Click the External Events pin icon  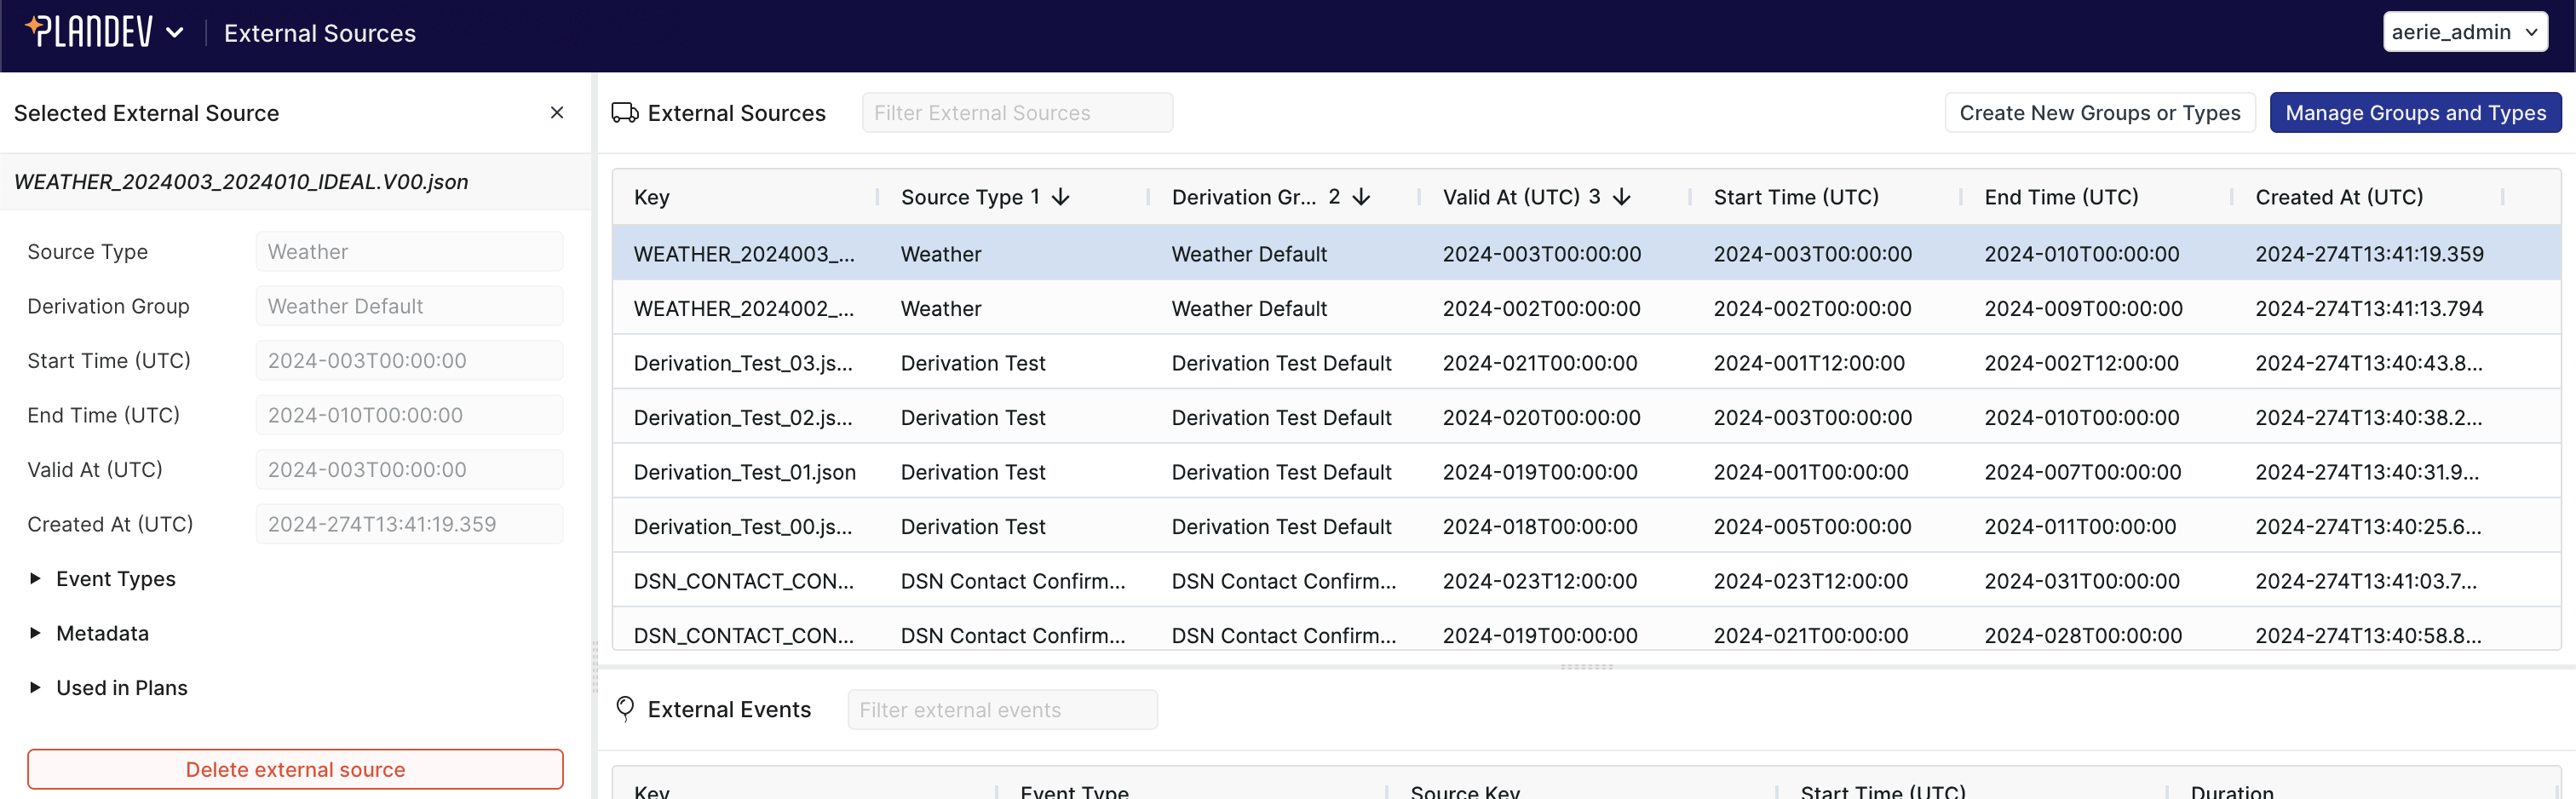[625, 709]
